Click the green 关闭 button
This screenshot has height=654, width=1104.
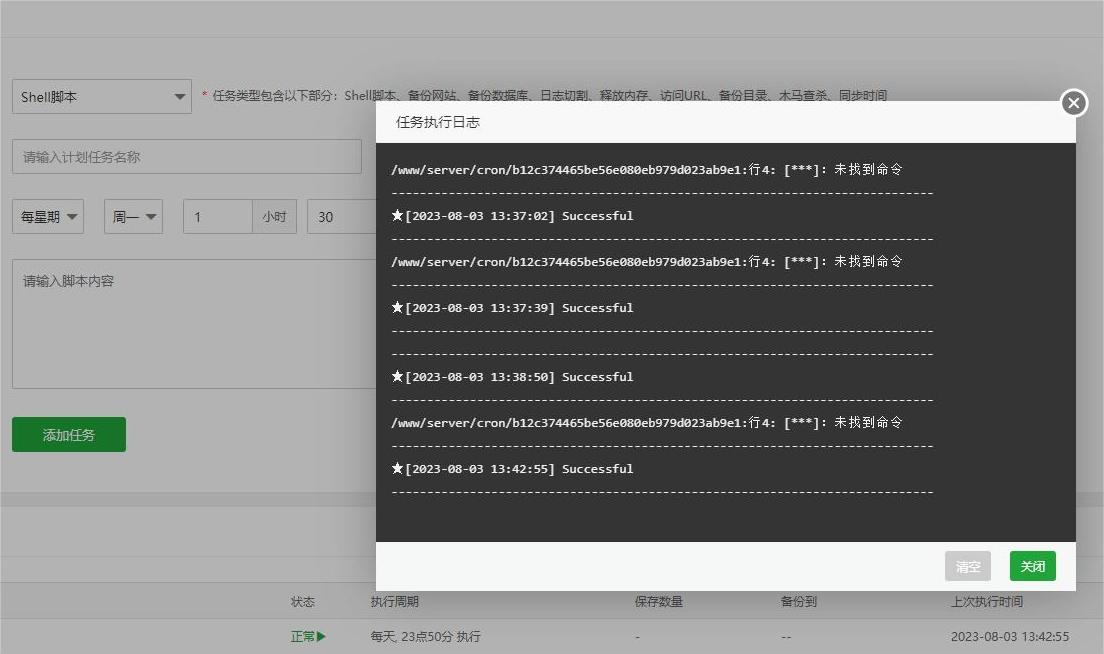coord(1032,566)
